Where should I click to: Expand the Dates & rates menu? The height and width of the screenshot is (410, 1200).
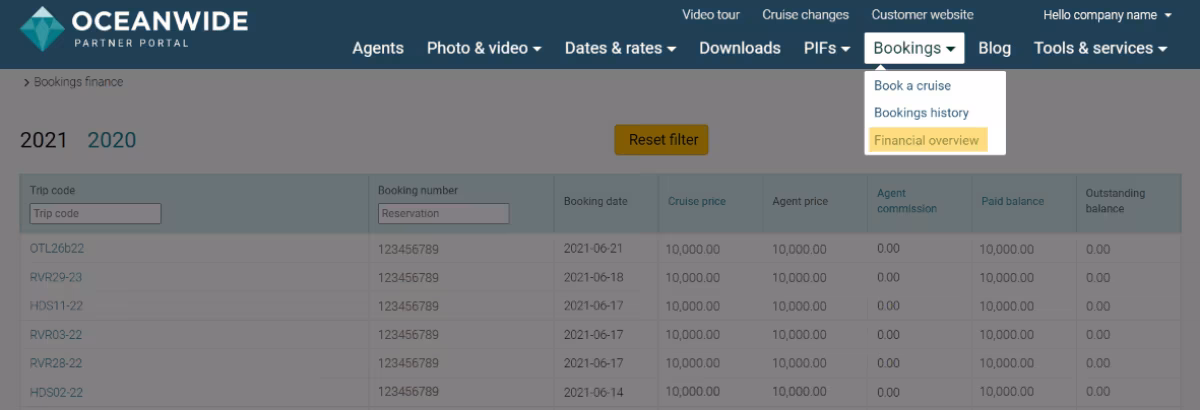click(620, 48)
